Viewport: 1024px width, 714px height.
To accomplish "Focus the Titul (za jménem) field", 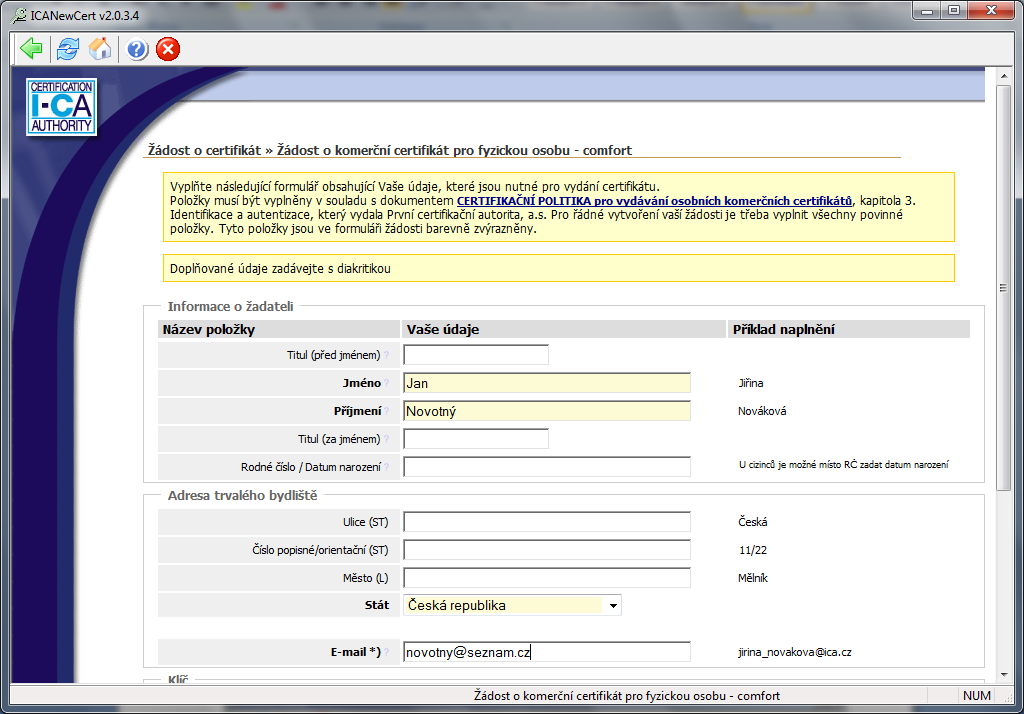I will tap(476, 439).
